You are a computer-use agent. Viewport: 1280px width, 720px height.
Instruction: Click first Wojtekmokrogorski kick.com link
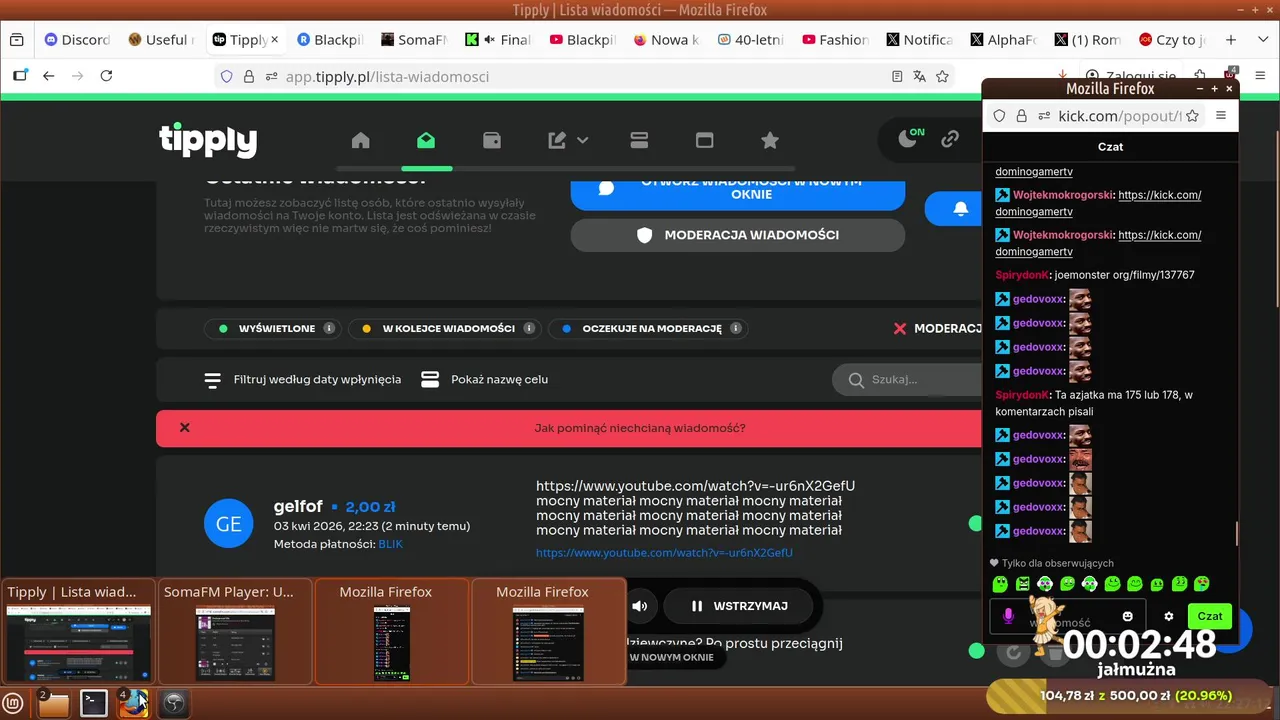click(x=1097, y=203)
